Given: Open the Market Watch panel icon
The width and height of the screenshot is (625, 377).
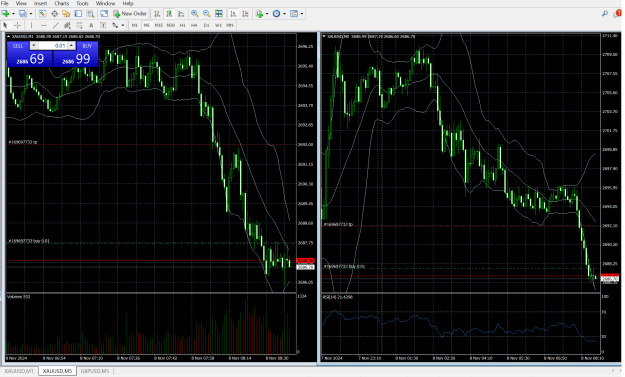Looking at the screenshot, I should click(x=42, y=14).
